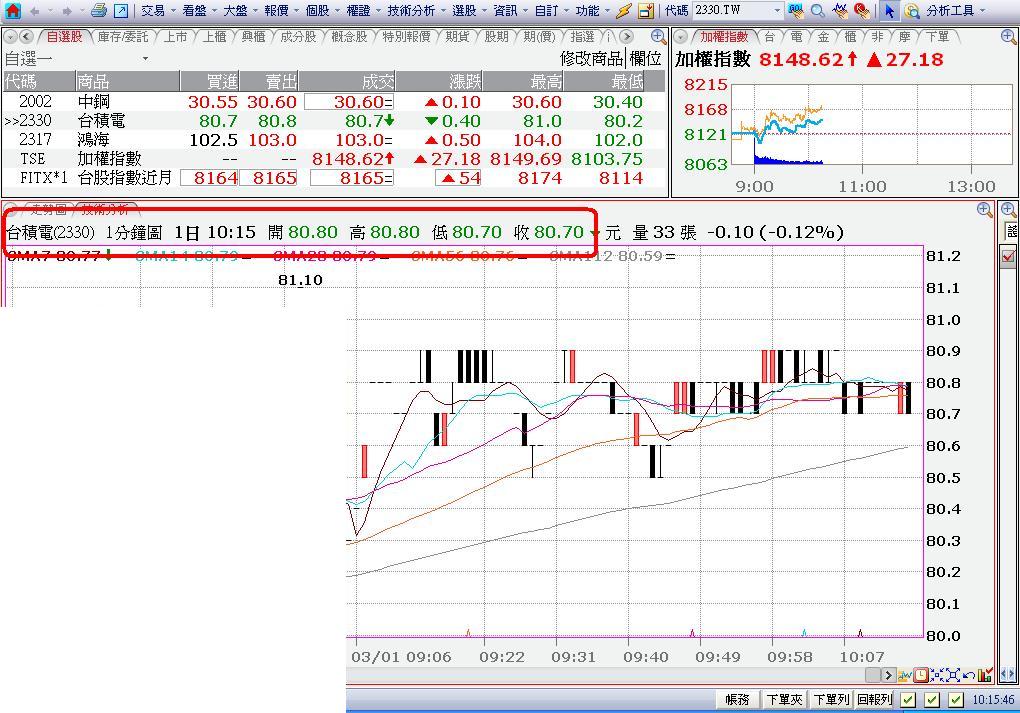This screenshot has width=1020, height=713.
Task: Click the forward navigation arrow
Action: (x=66, y=11)
